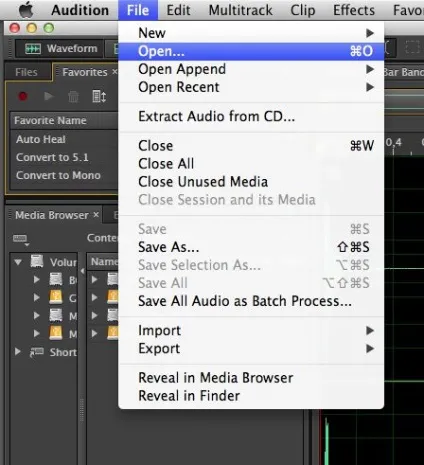Click the reorder favorites icon
The image size is (424, 465).
[x=99, y=97]
